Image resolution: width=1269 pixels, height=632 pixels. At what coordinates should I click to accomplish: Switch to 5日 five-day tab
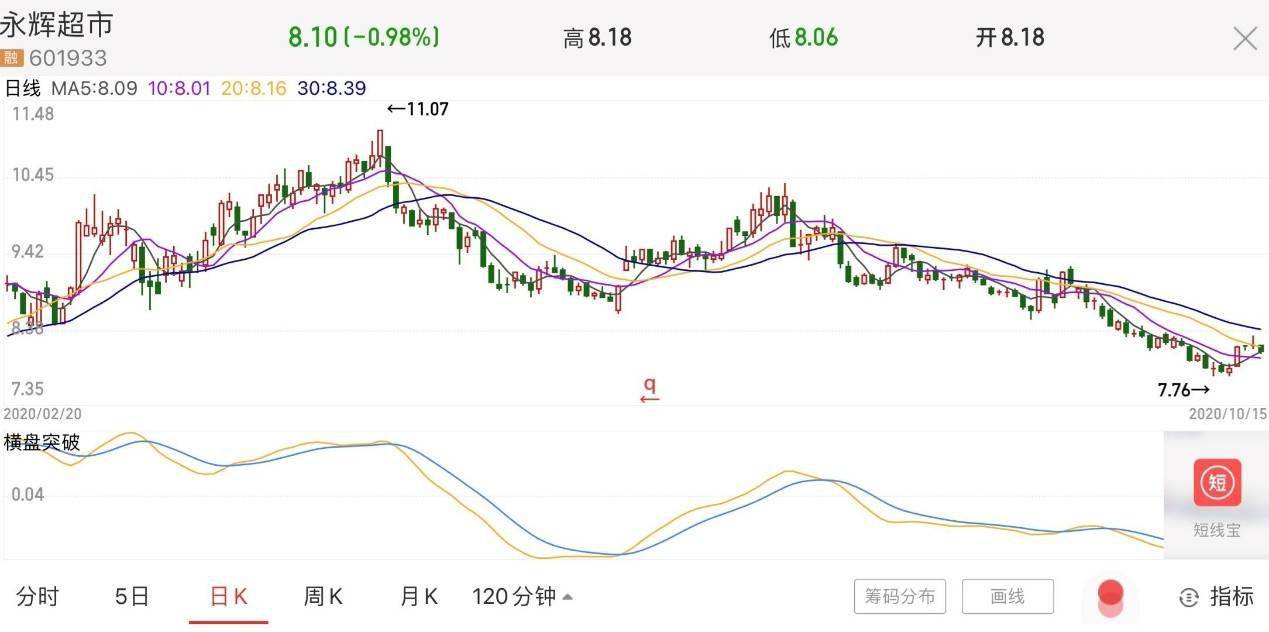132,597
